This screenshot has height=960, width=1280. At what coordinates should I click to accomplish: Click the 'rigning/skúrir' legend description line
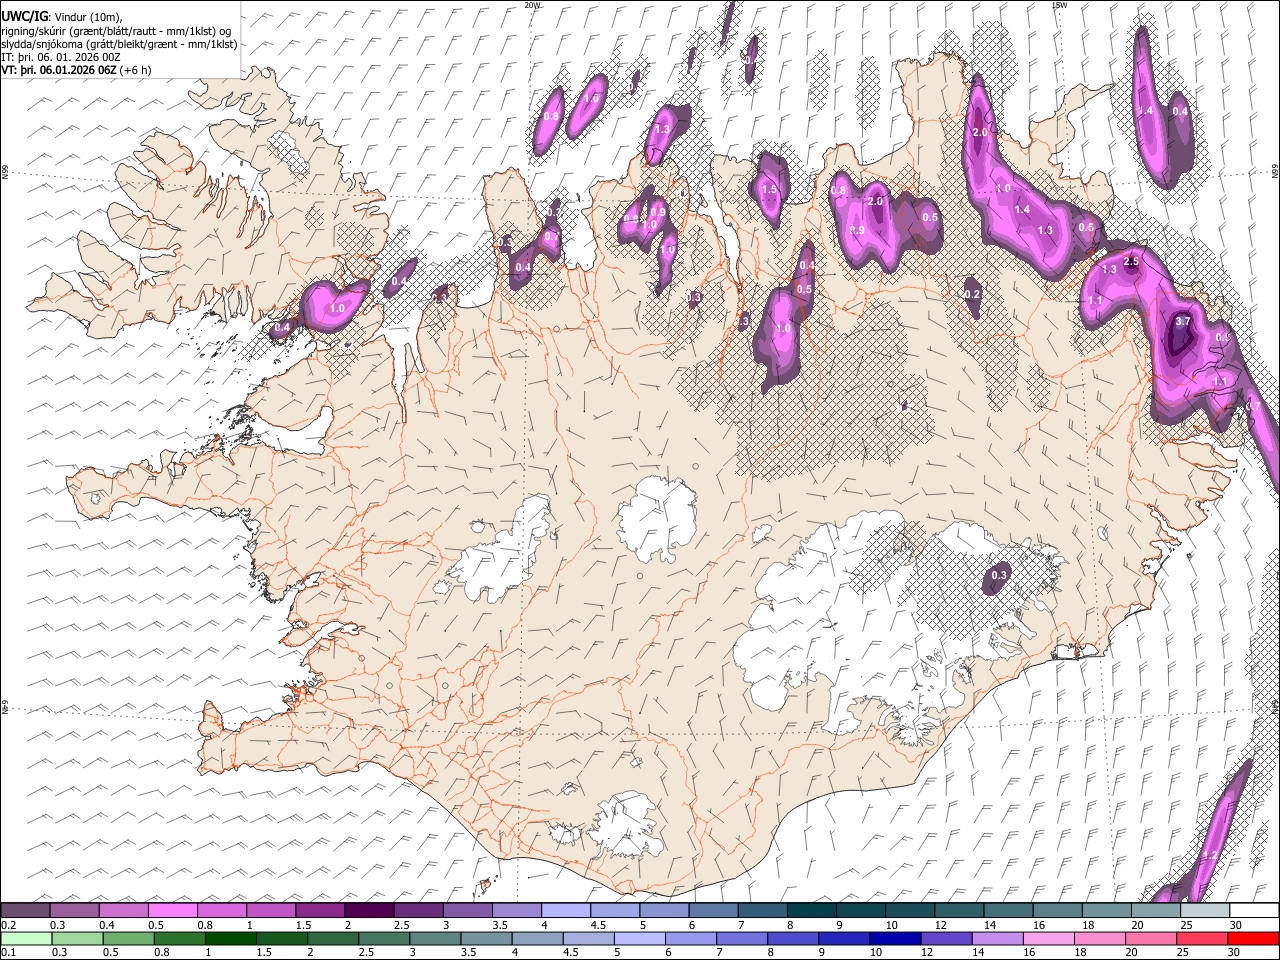pos(118,30)
